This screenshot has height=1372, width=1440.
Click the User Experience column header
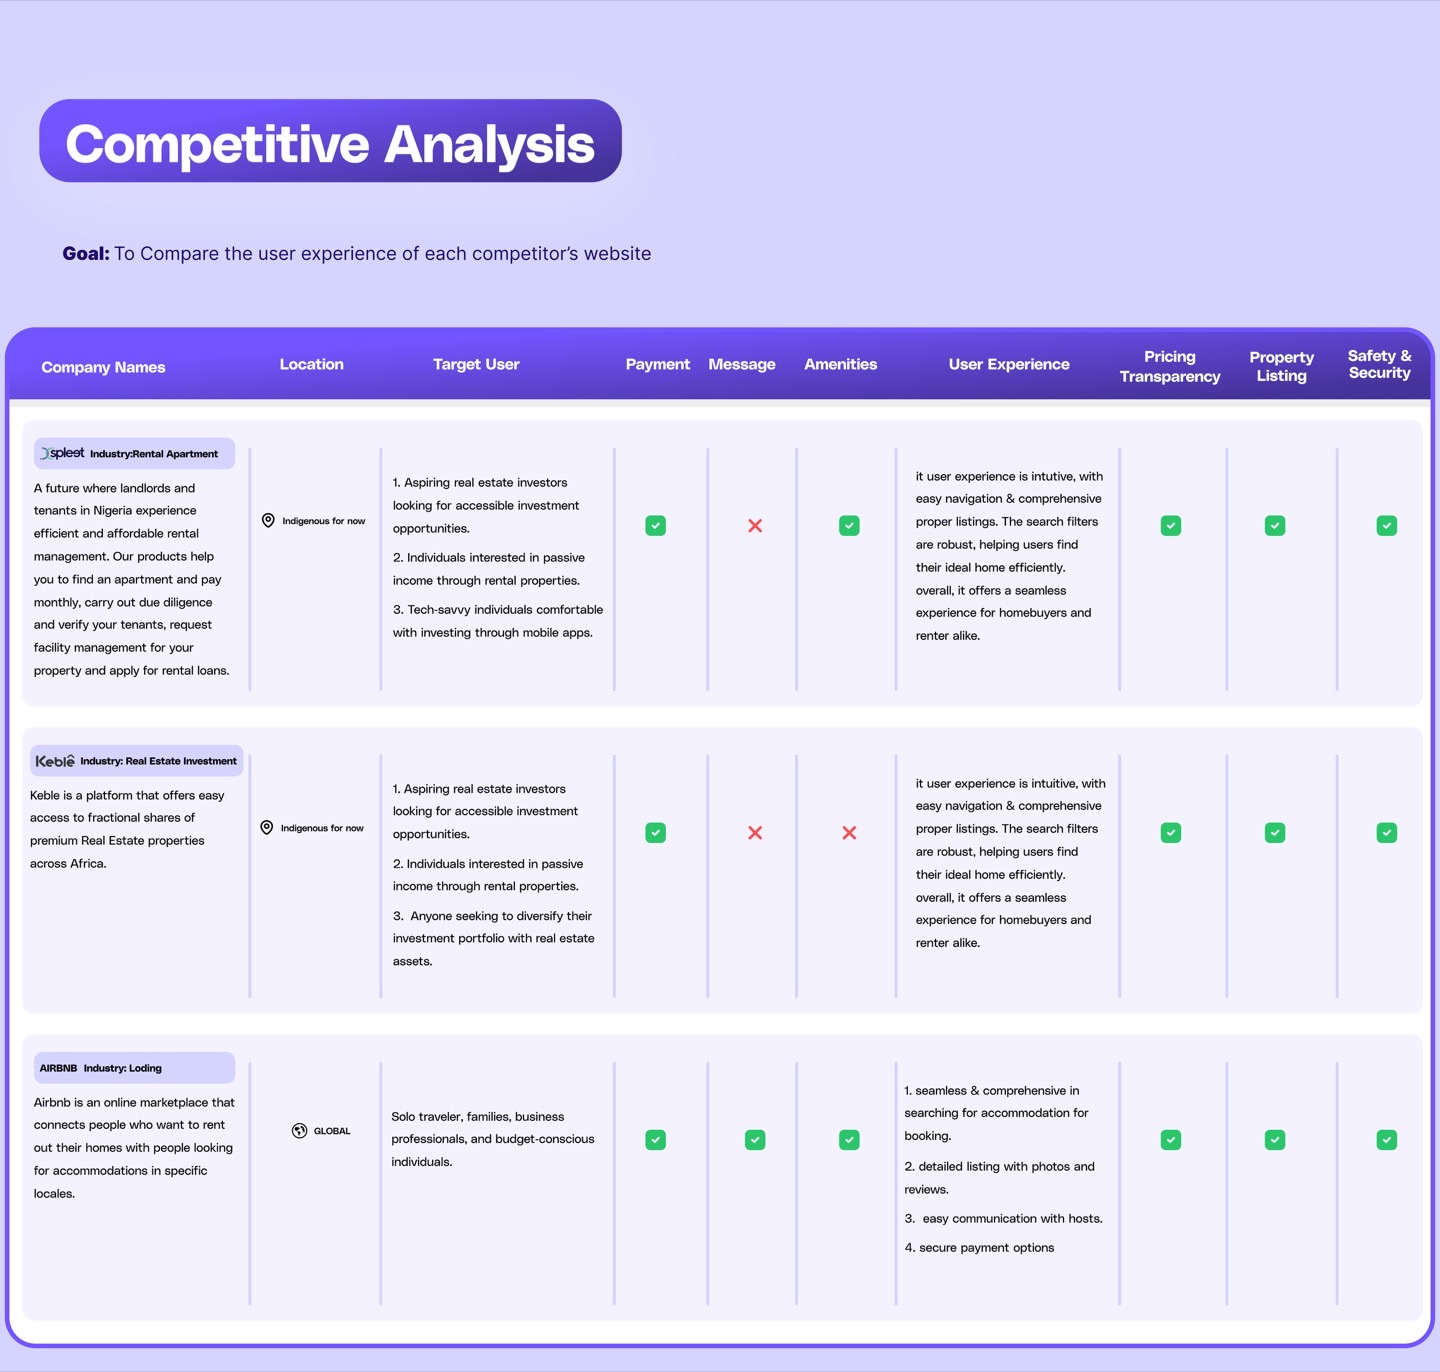point(1009,364)
